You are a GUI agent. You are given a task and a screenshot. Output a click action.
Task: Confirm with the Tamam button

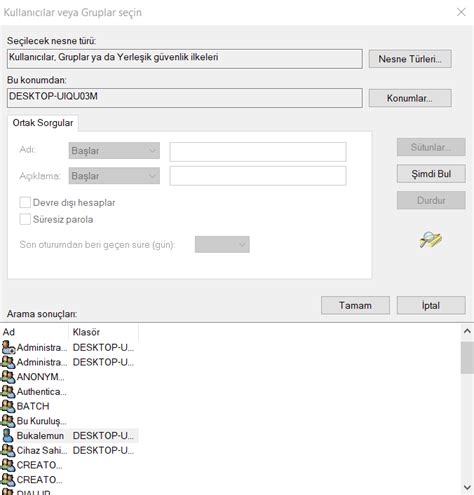[355, 305]
